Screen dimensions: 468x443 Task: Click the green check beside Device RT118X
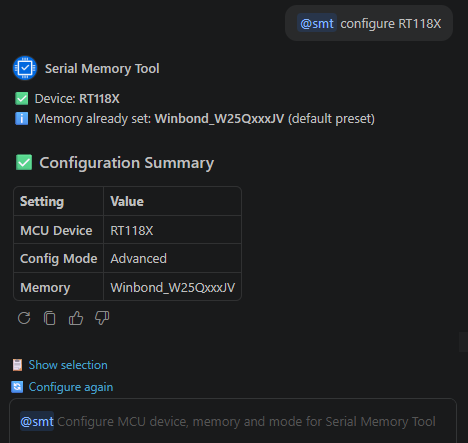[x=22, y=99]
